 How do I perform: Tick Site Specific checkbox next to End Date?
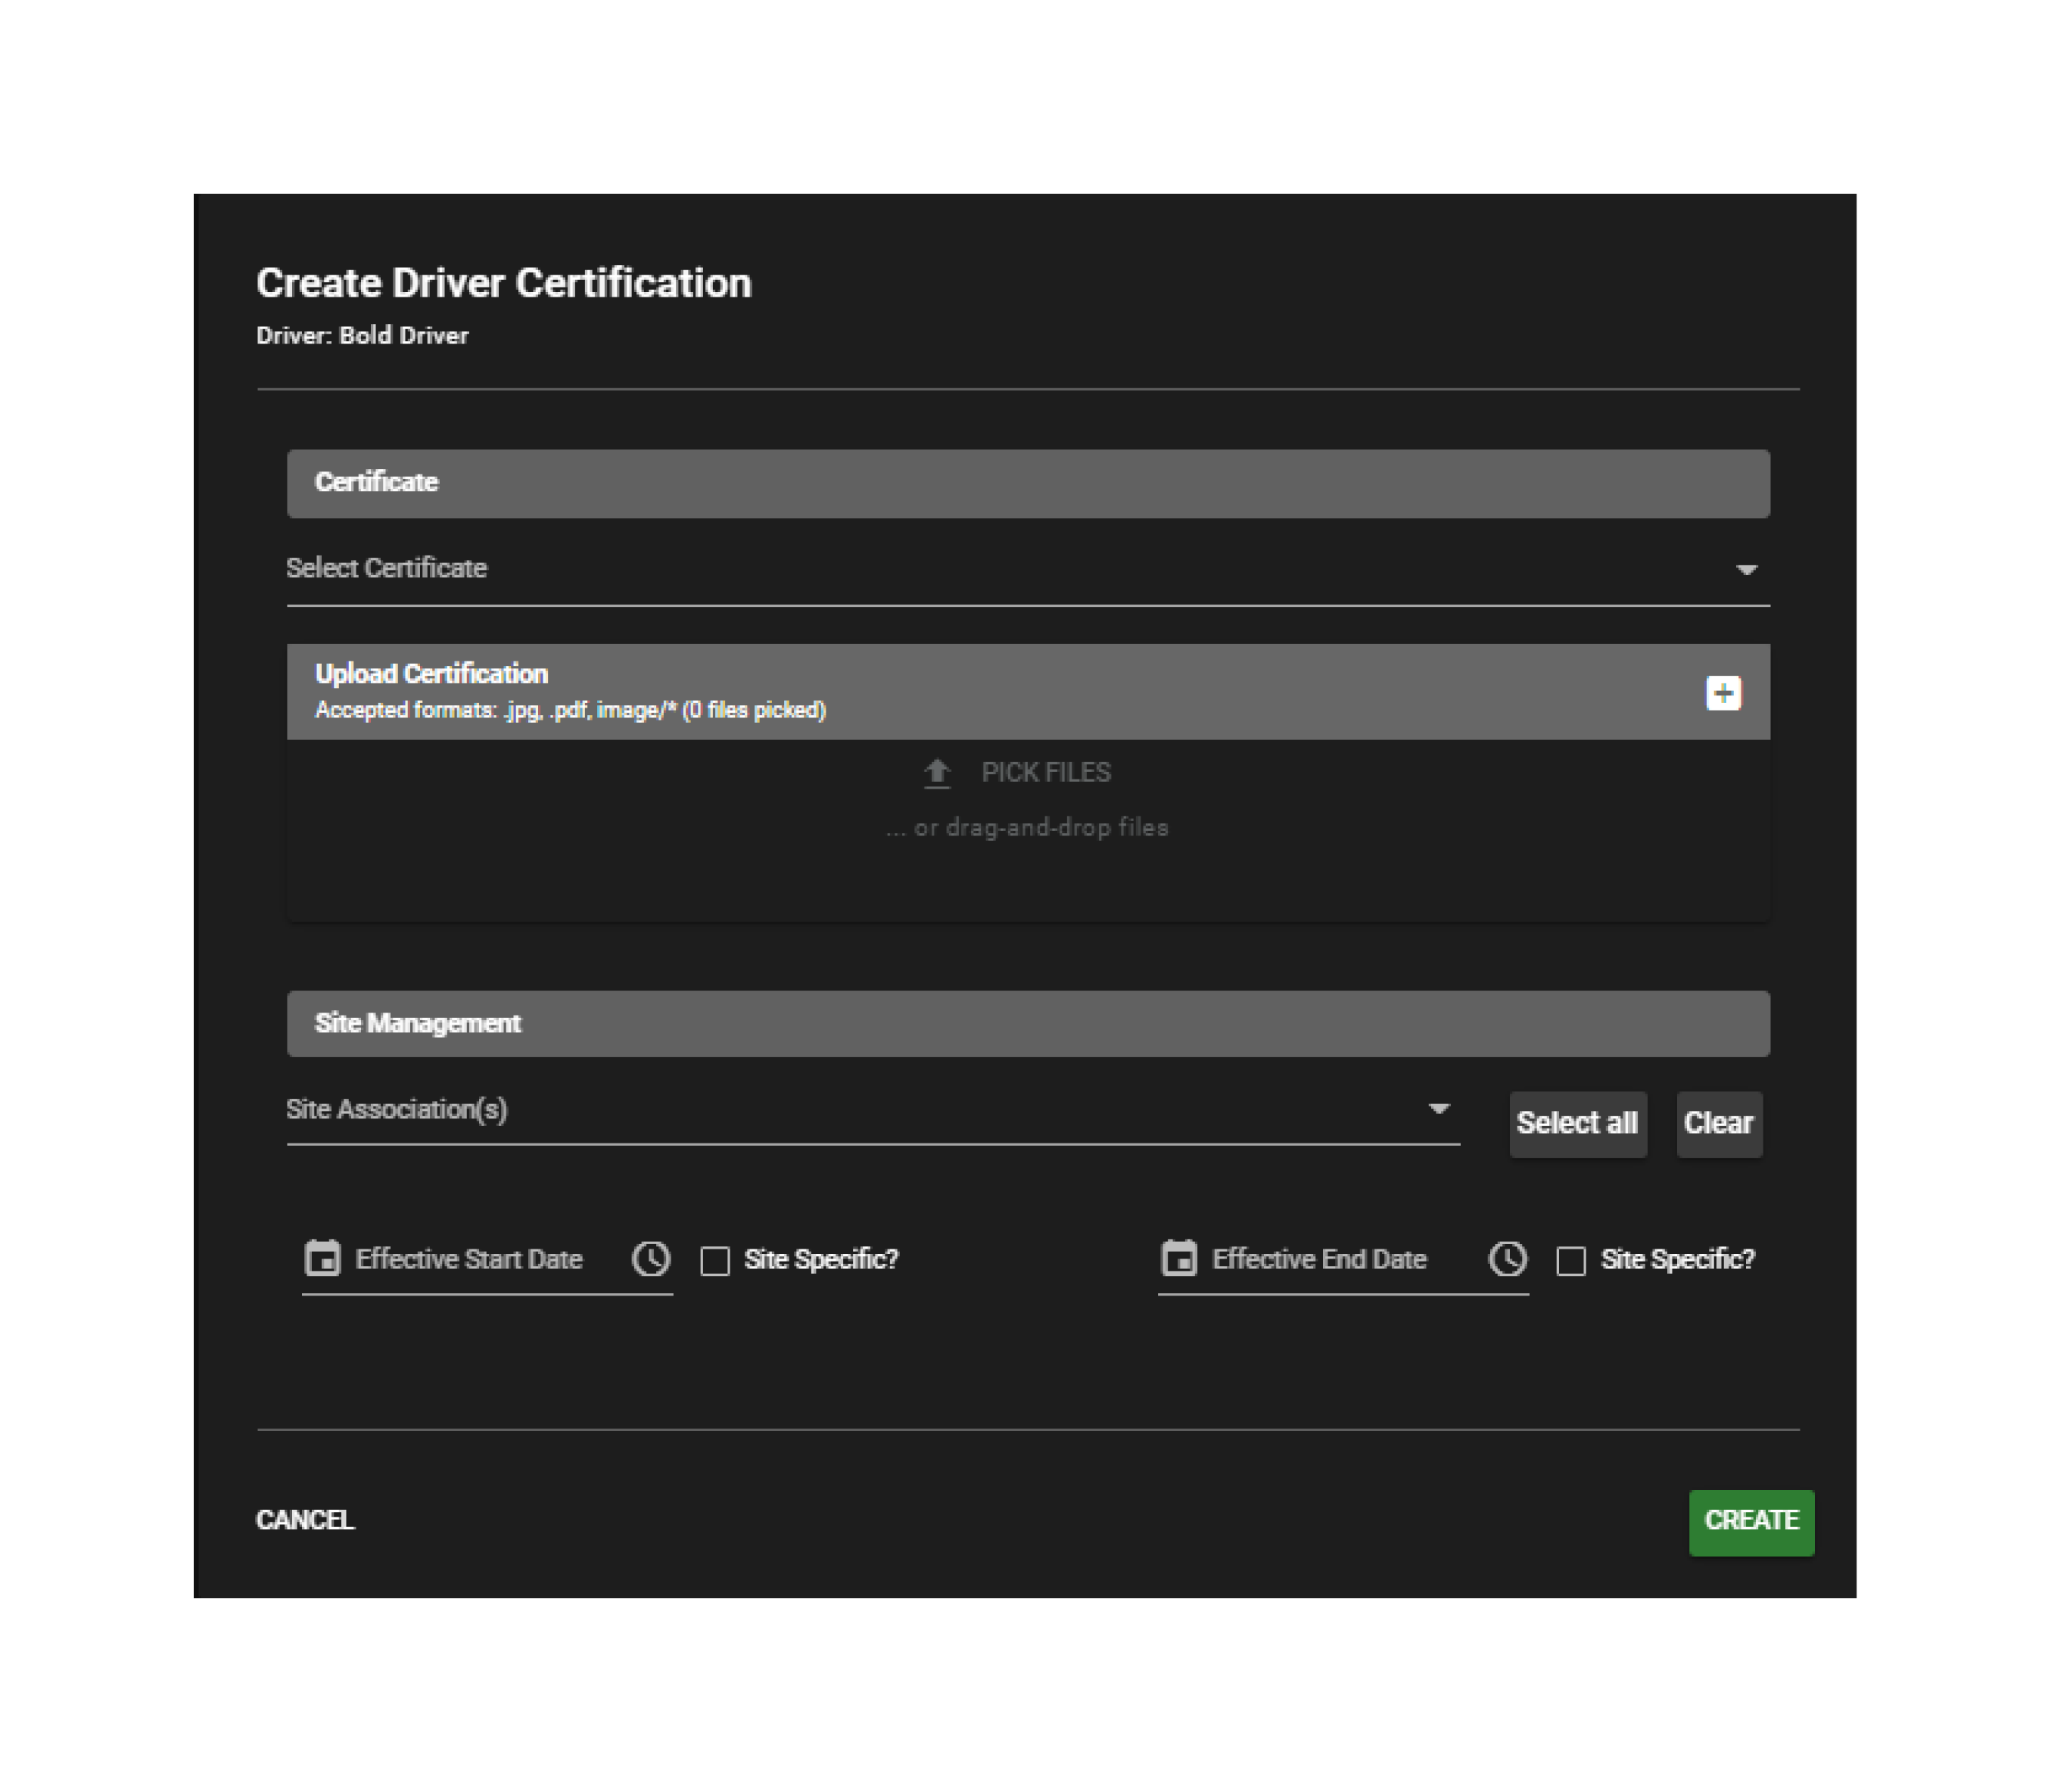pyautogui.click(x=1570, y=1260)
